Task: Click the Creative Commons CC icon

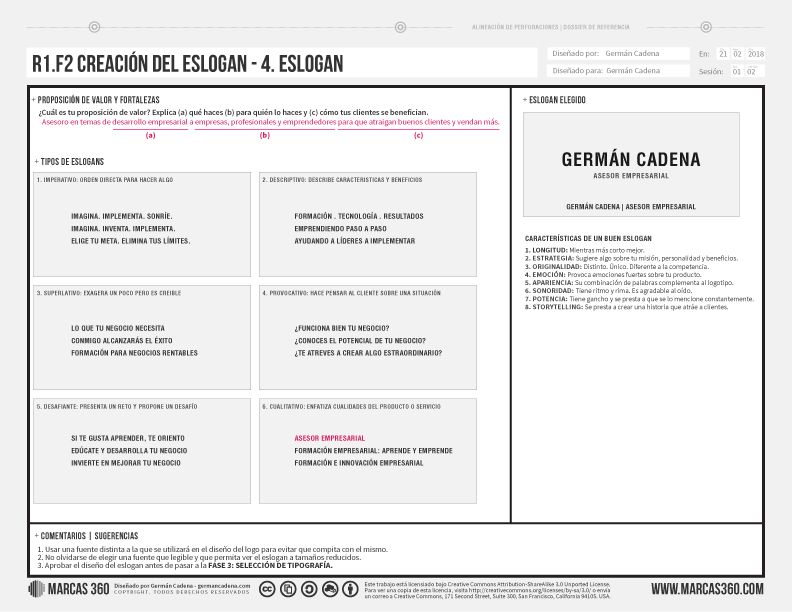Action: coord(267,589)
